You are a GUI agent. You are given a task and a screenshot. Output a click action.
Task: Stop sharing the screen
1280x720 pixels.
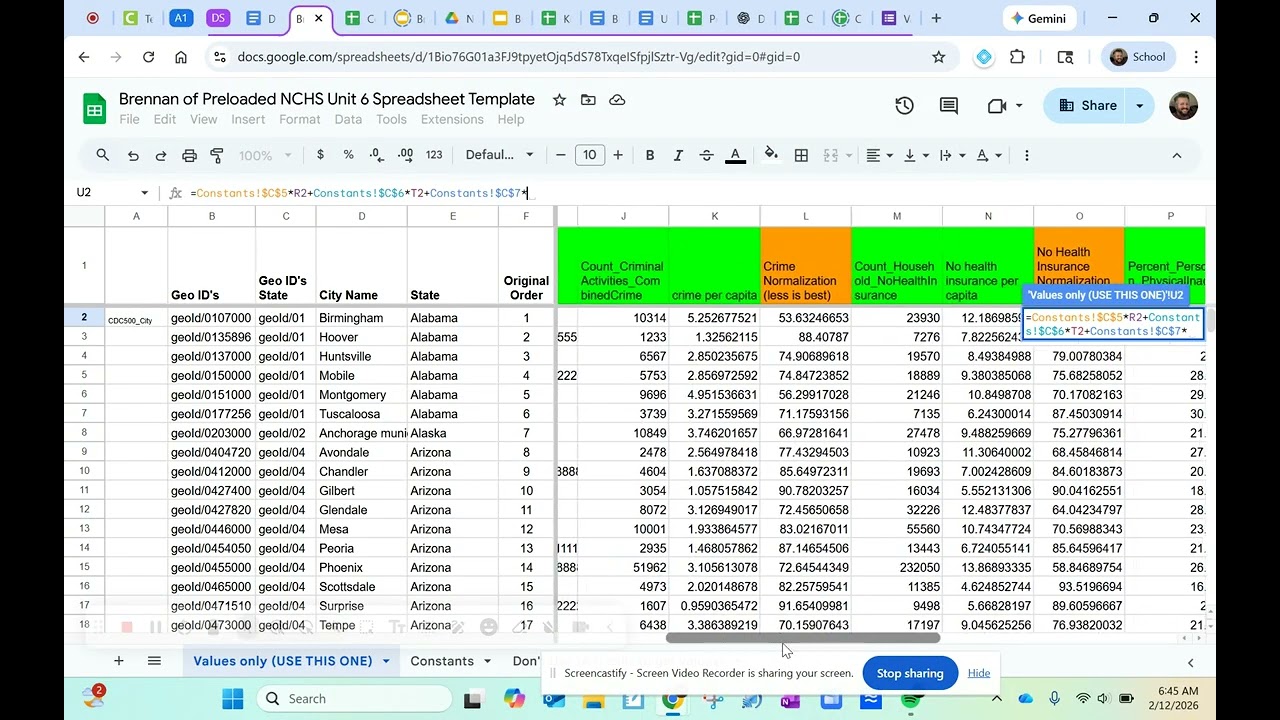(910, 673)
